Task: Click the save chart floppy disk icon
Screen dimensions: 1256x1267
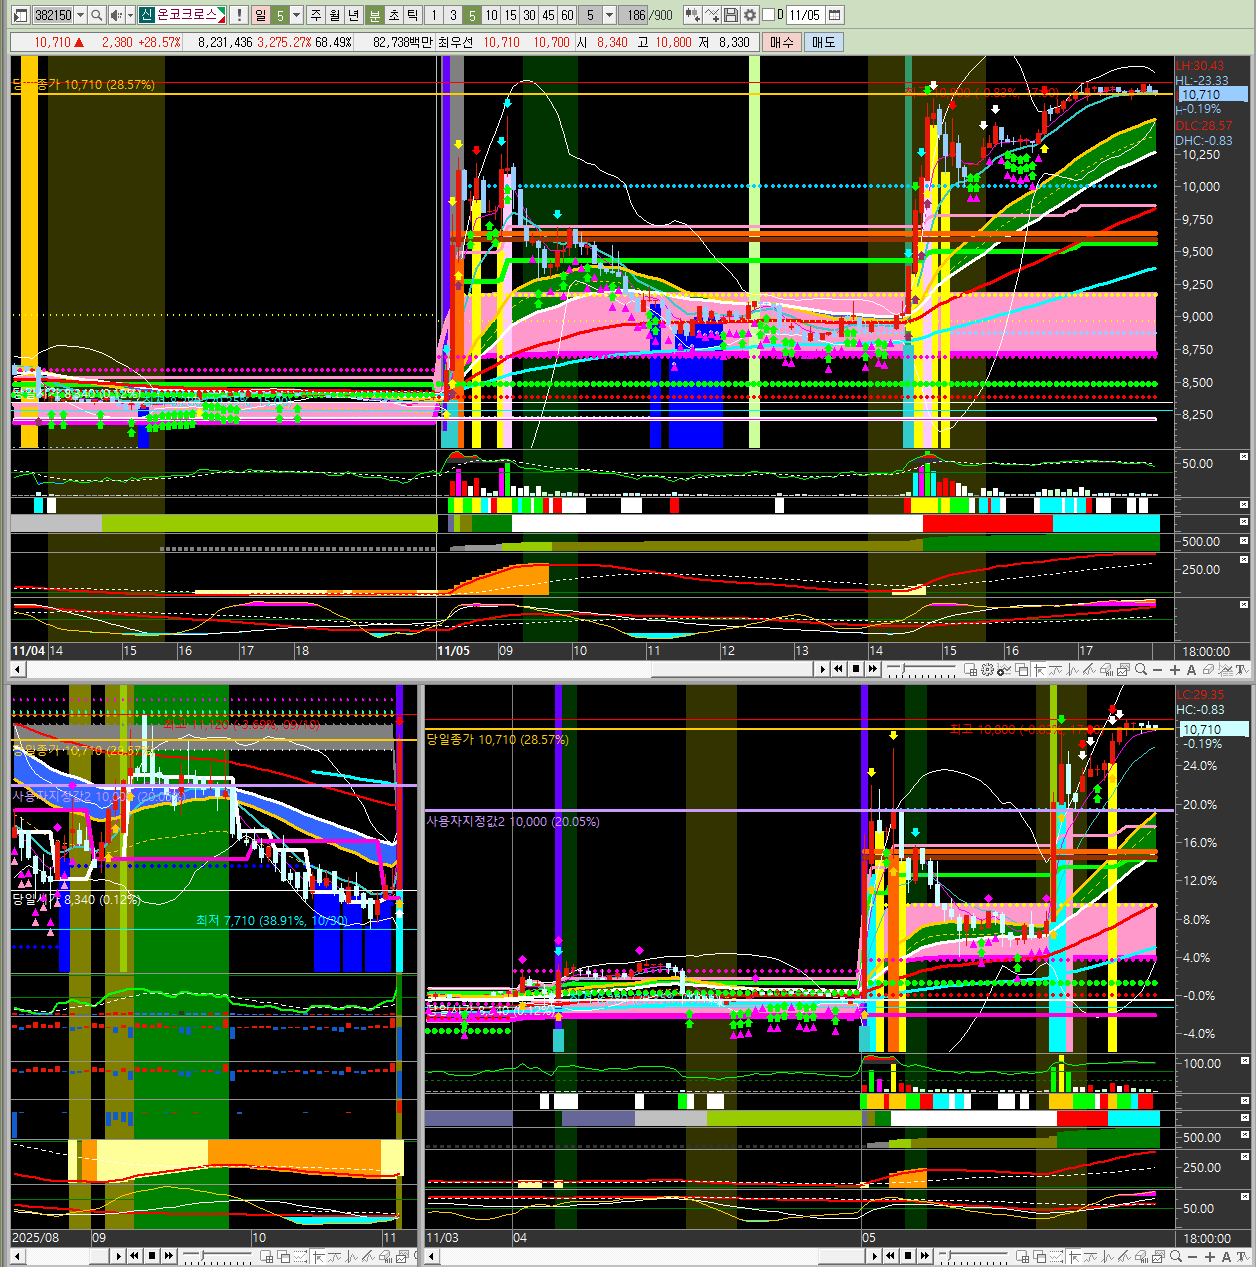Action: pos(731,15)
